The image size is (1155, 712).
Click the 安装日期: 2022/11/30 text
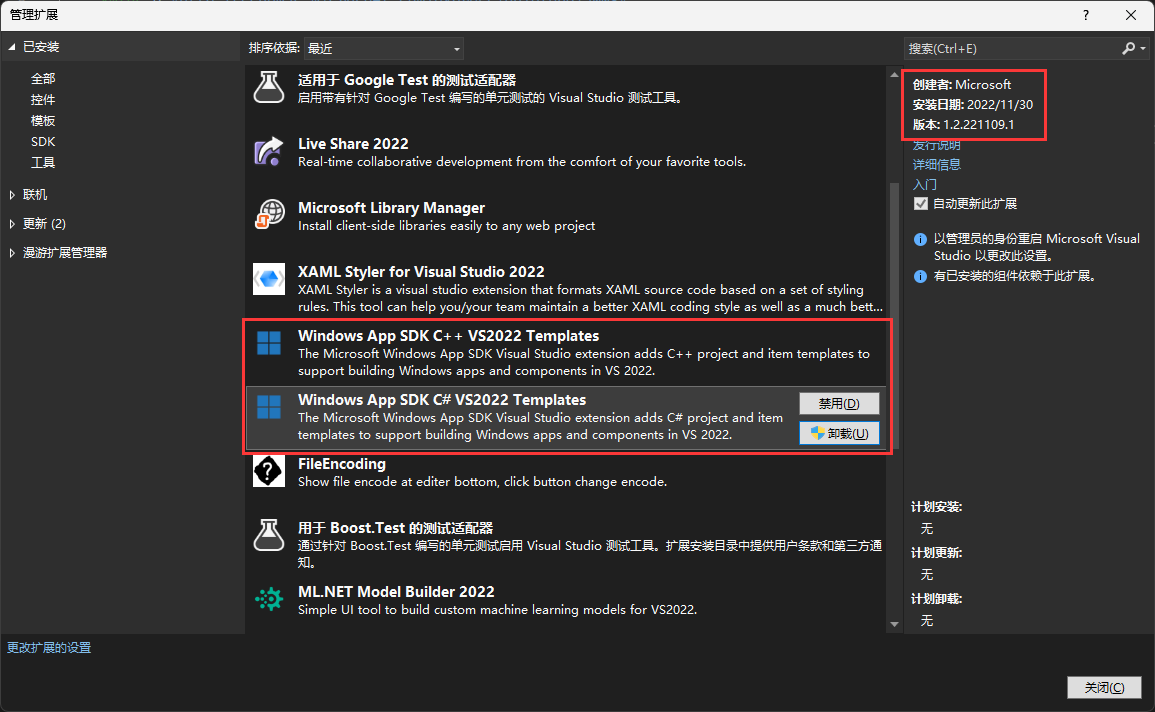(972, 105)
